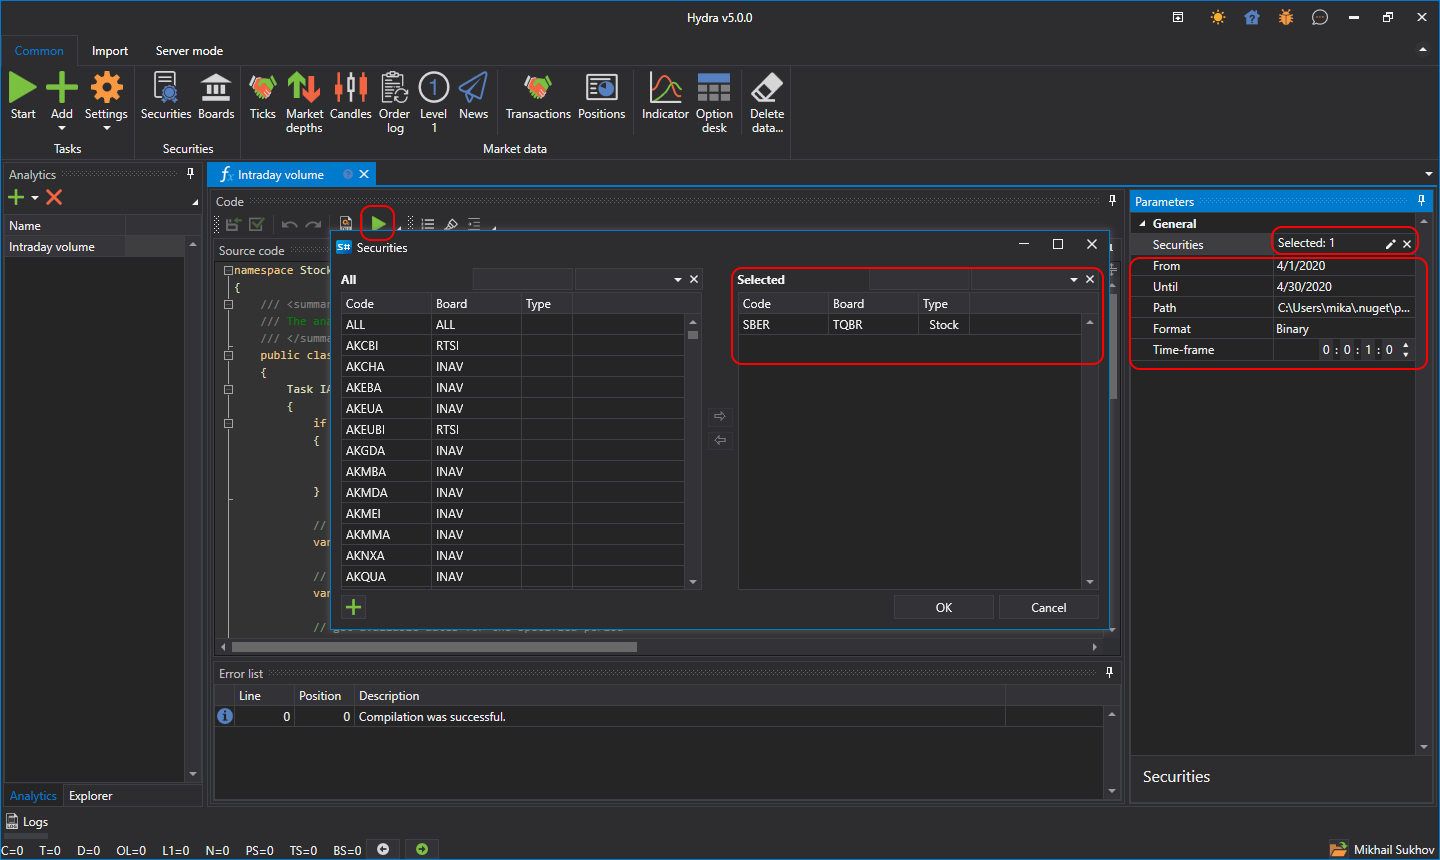Switch to the Common ribbon tab

point(39,51)
